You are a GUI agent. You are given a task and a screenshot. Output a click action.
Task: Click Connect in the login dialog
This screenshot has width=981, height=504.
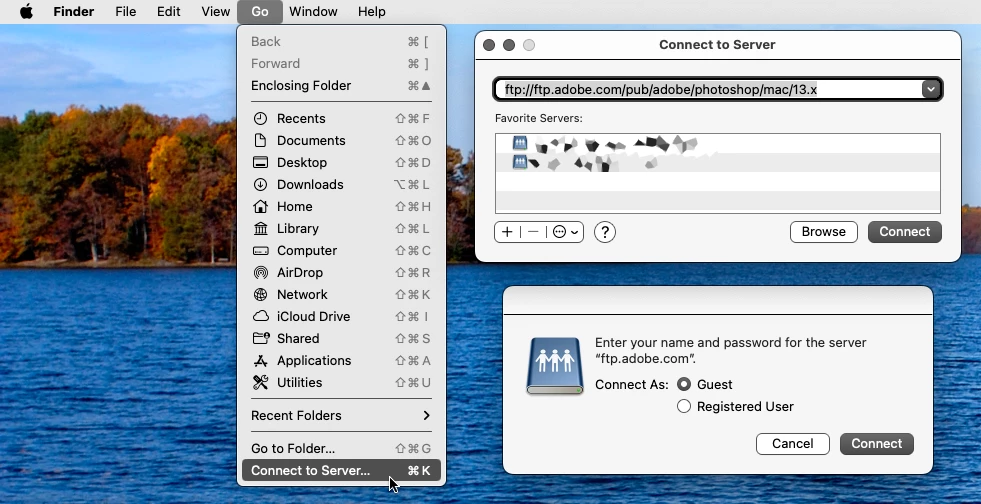(x=877, y=444)
